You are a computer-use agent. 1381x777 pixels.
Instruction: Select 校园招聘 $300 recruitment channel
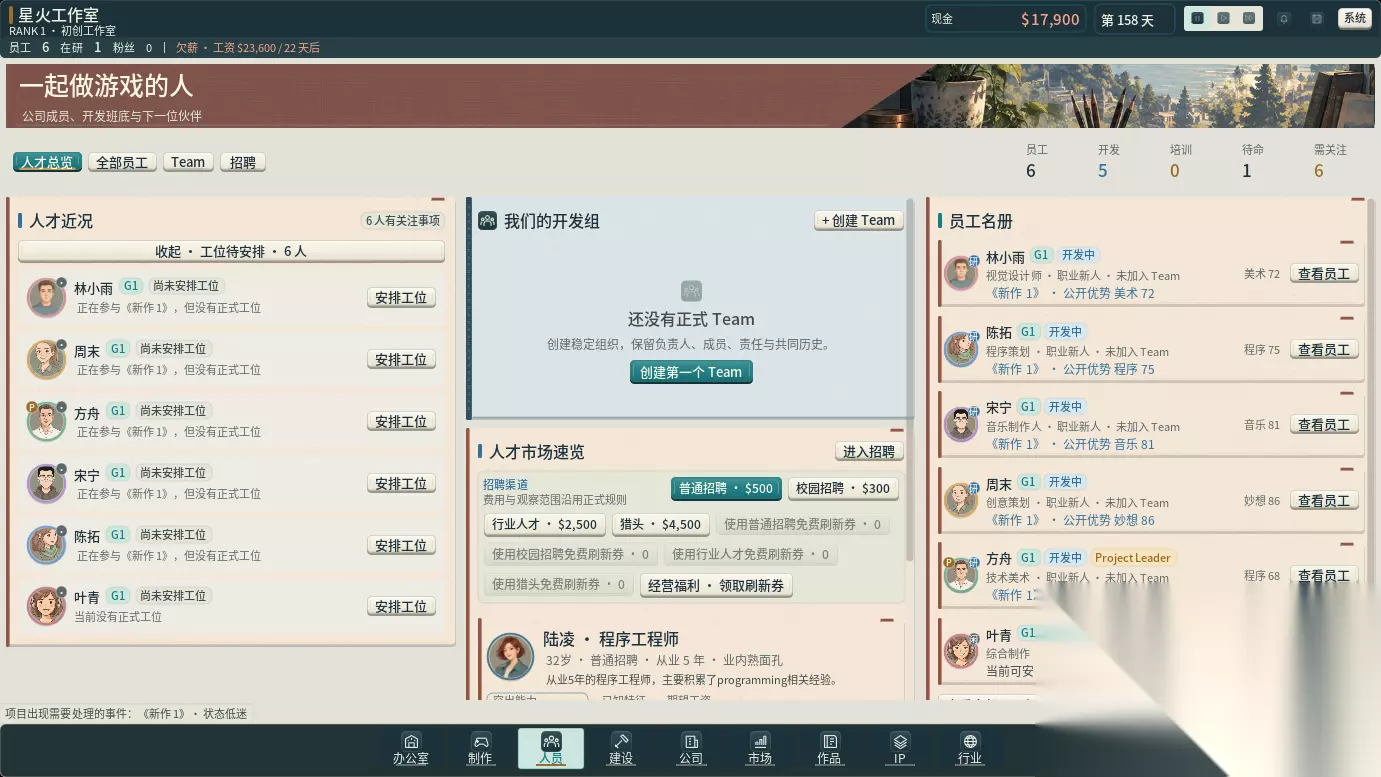[x=843, y=488]
